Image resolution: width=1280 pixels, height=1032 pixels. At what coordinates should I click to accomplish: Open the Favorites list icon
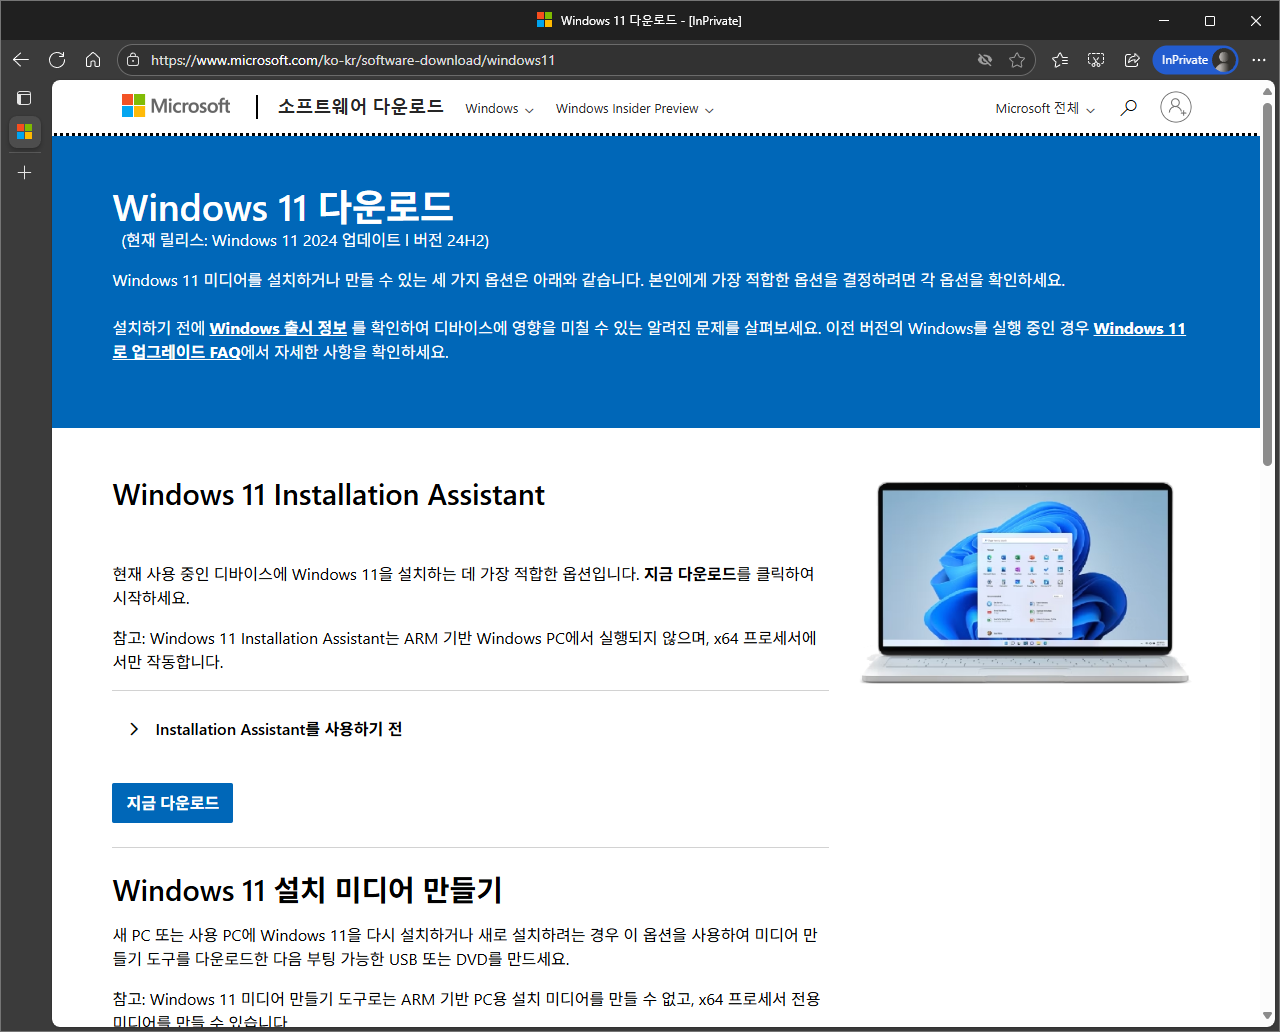(x=1060, y=60)
